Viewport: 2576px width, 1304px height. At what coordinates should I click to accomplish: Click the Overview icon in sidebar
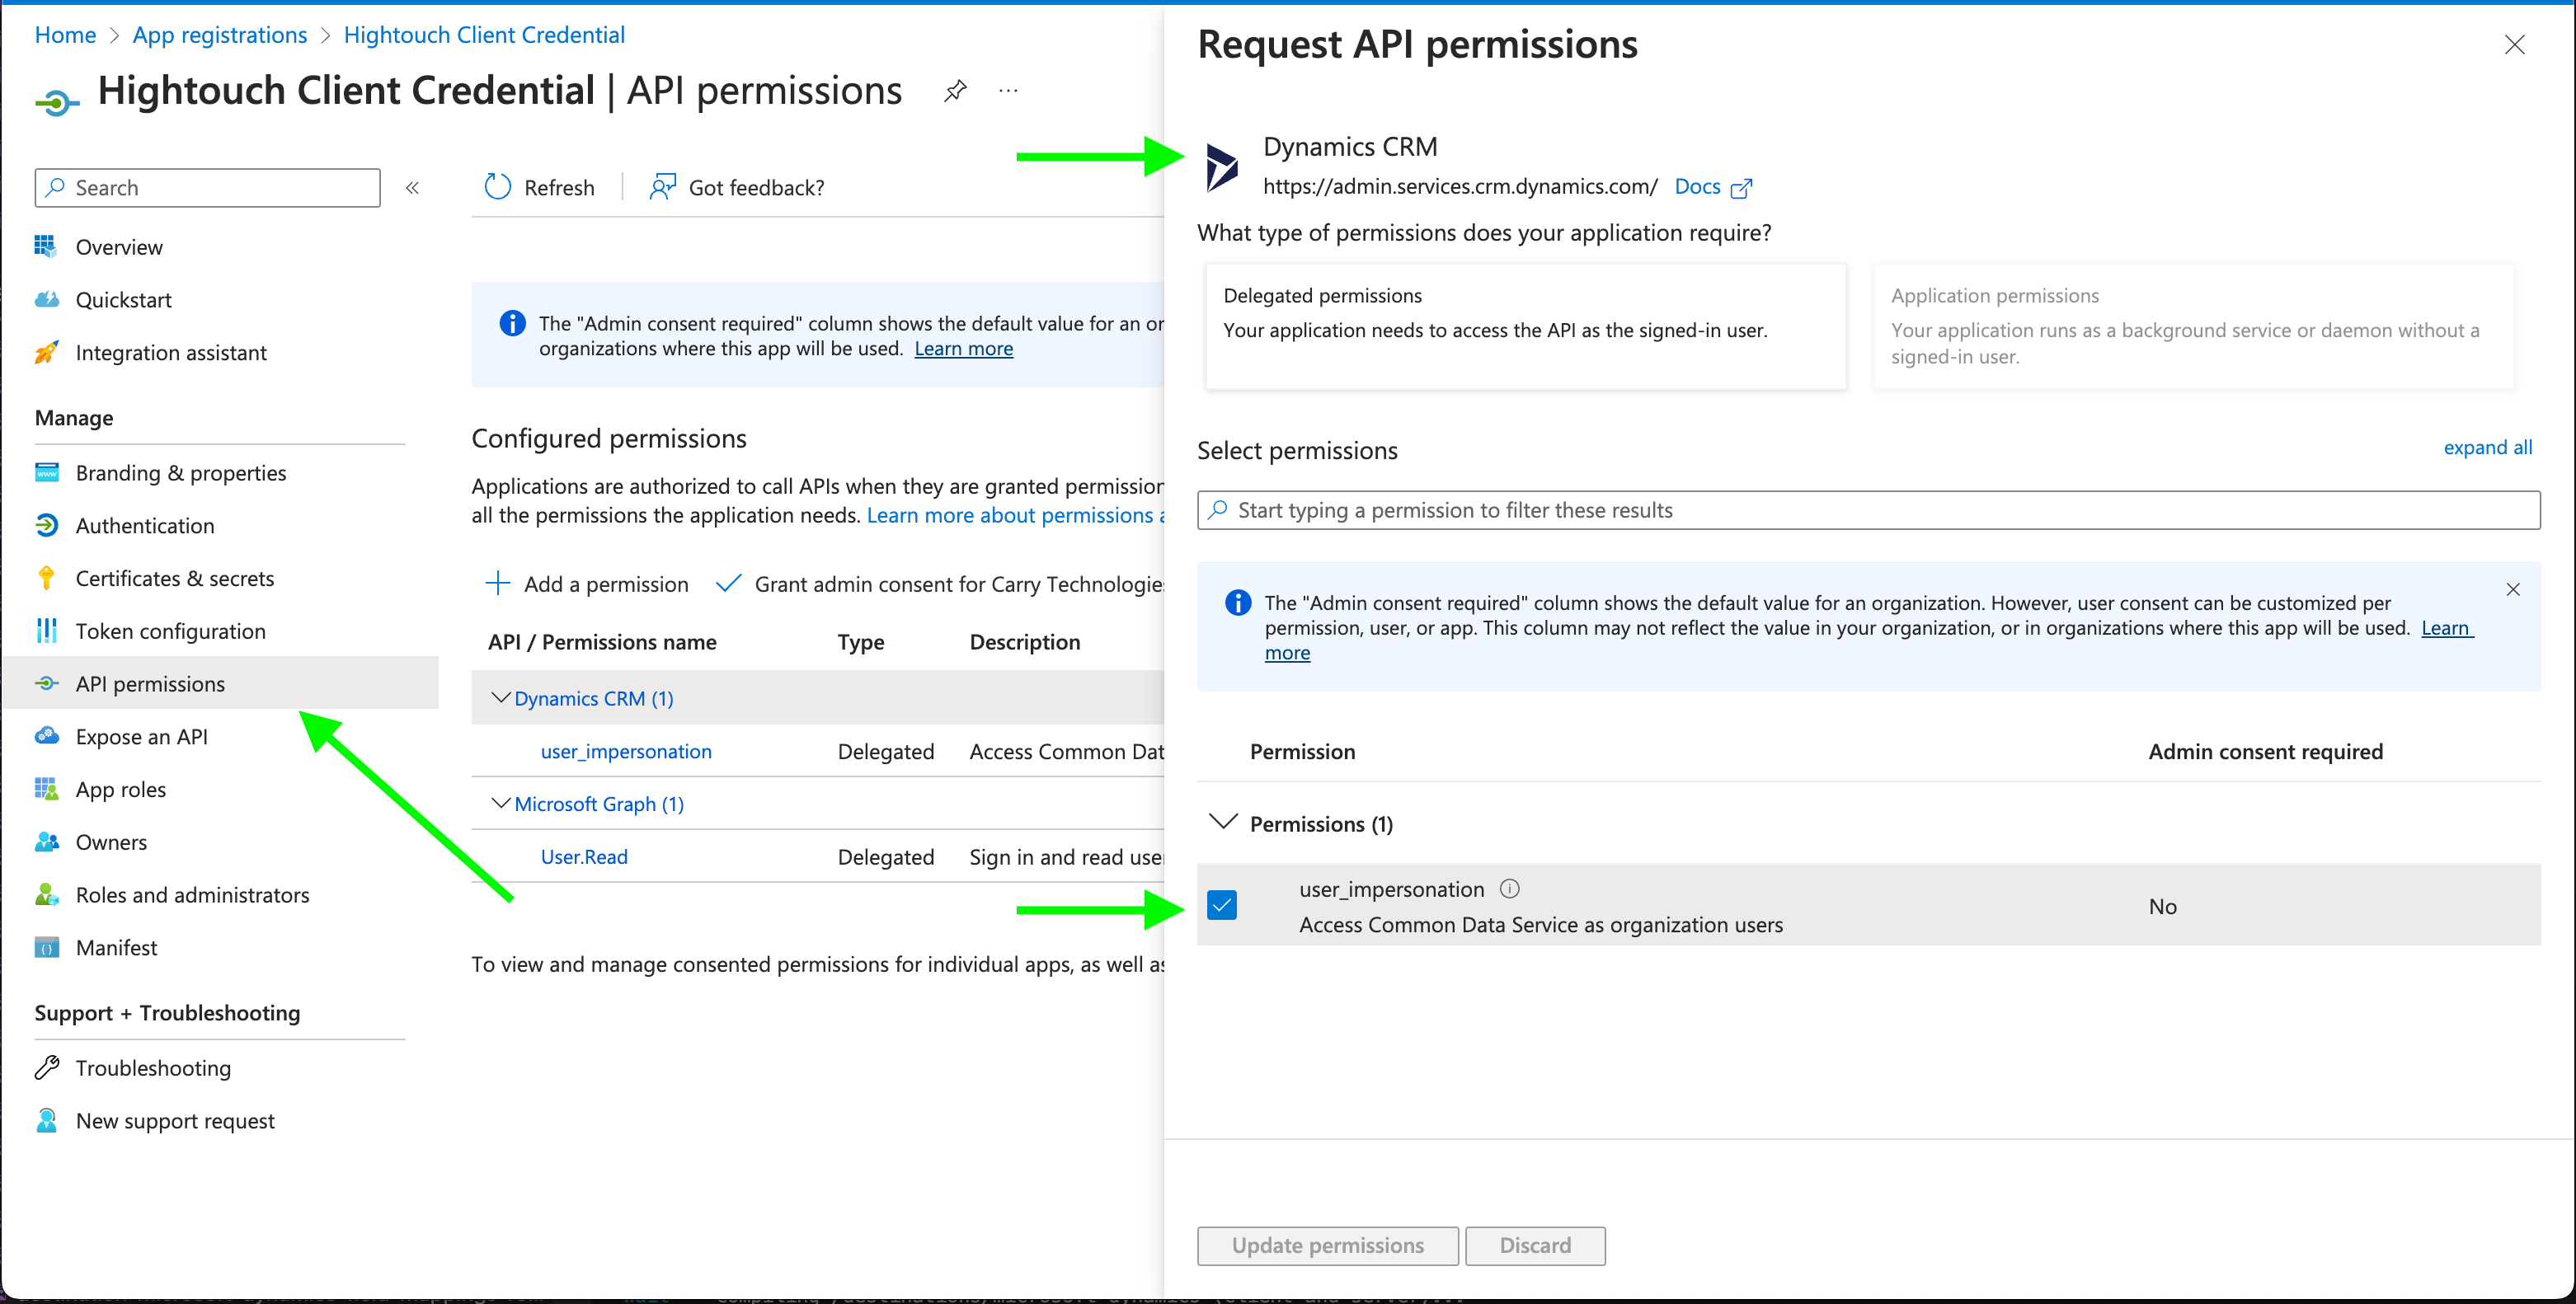(46, 246)
